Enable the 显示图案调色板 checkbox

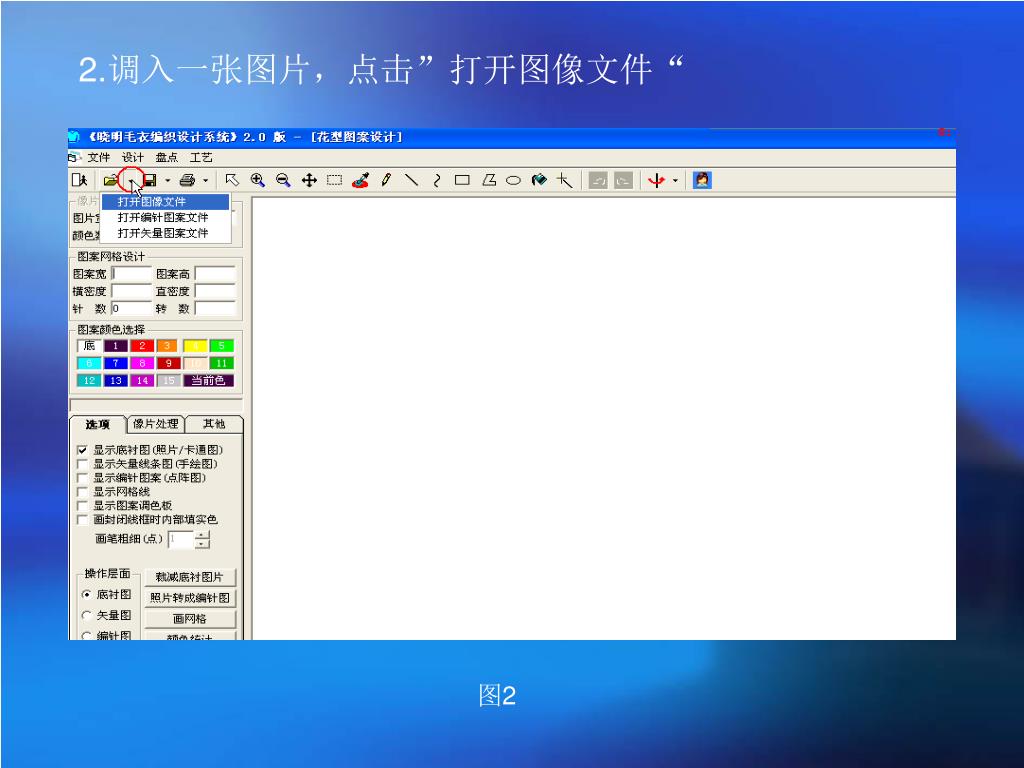click(x=82, y=505)
